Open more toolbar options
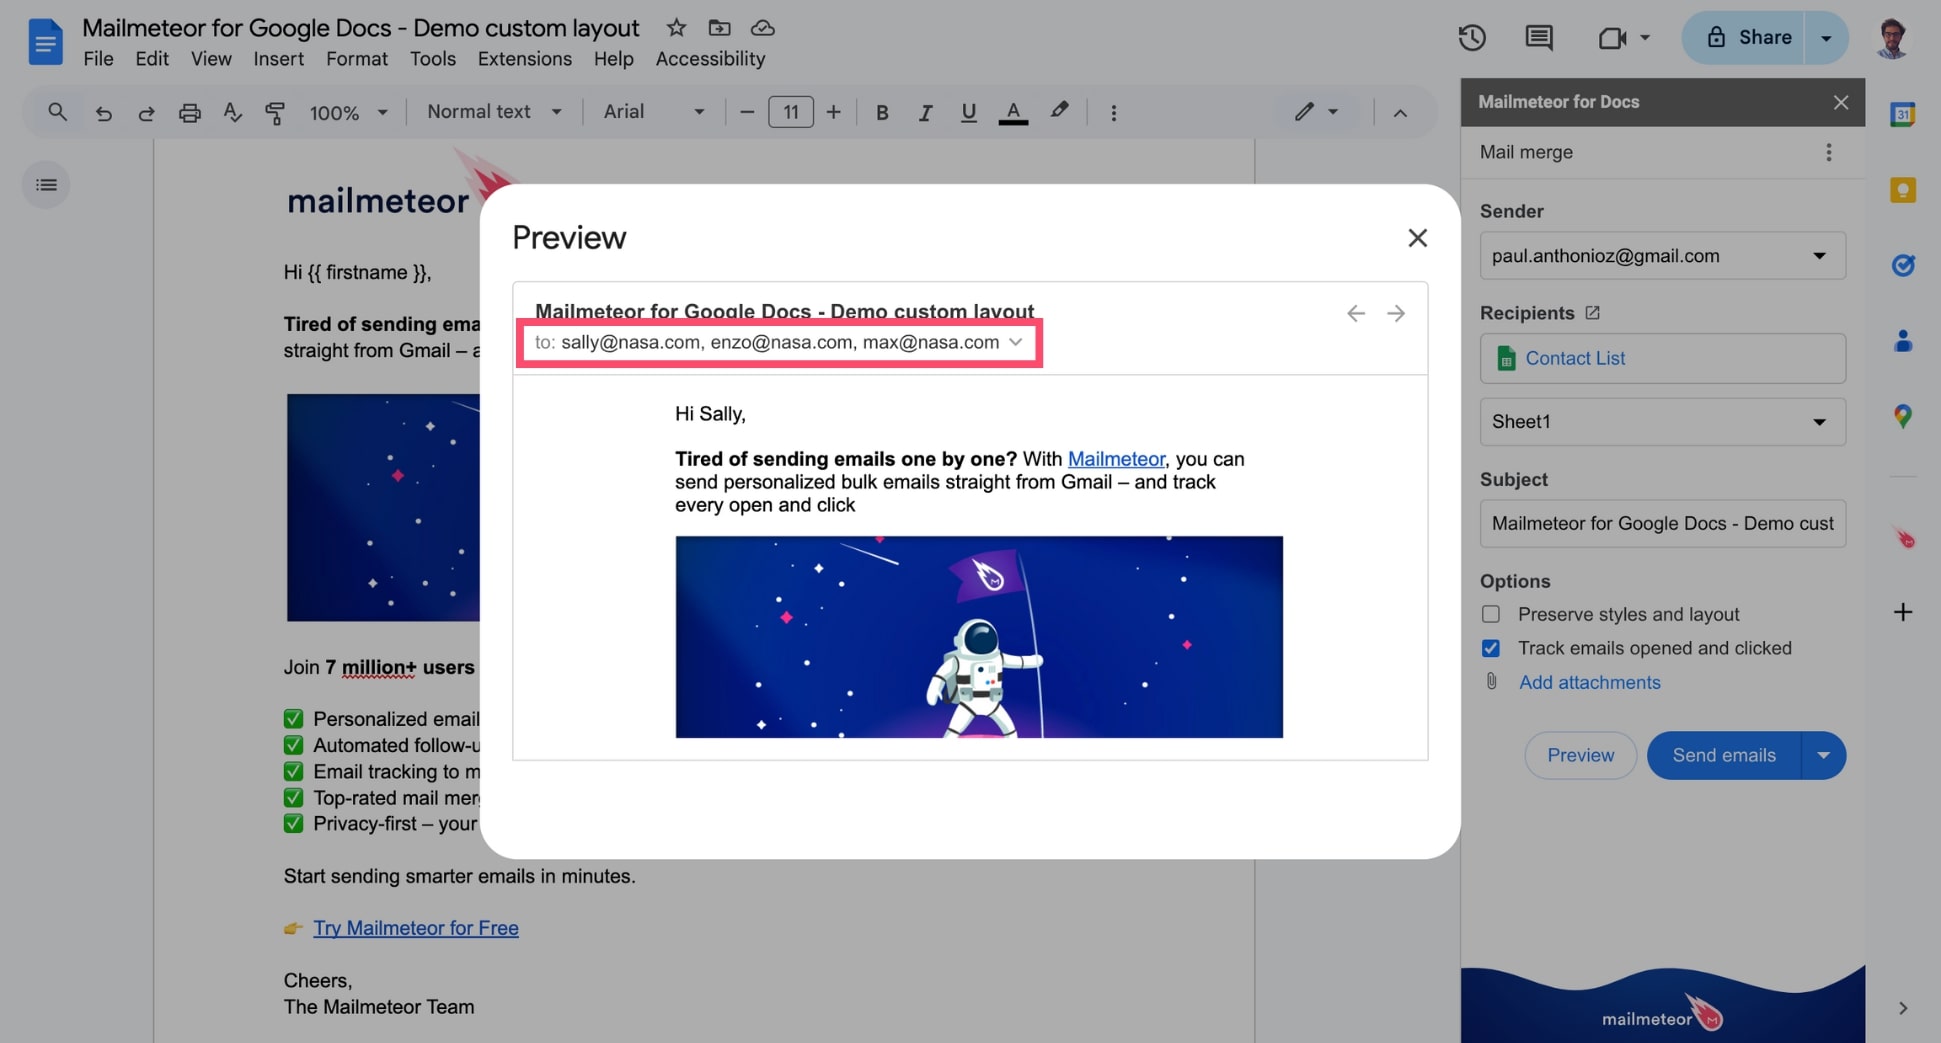 pos(1113,112)
